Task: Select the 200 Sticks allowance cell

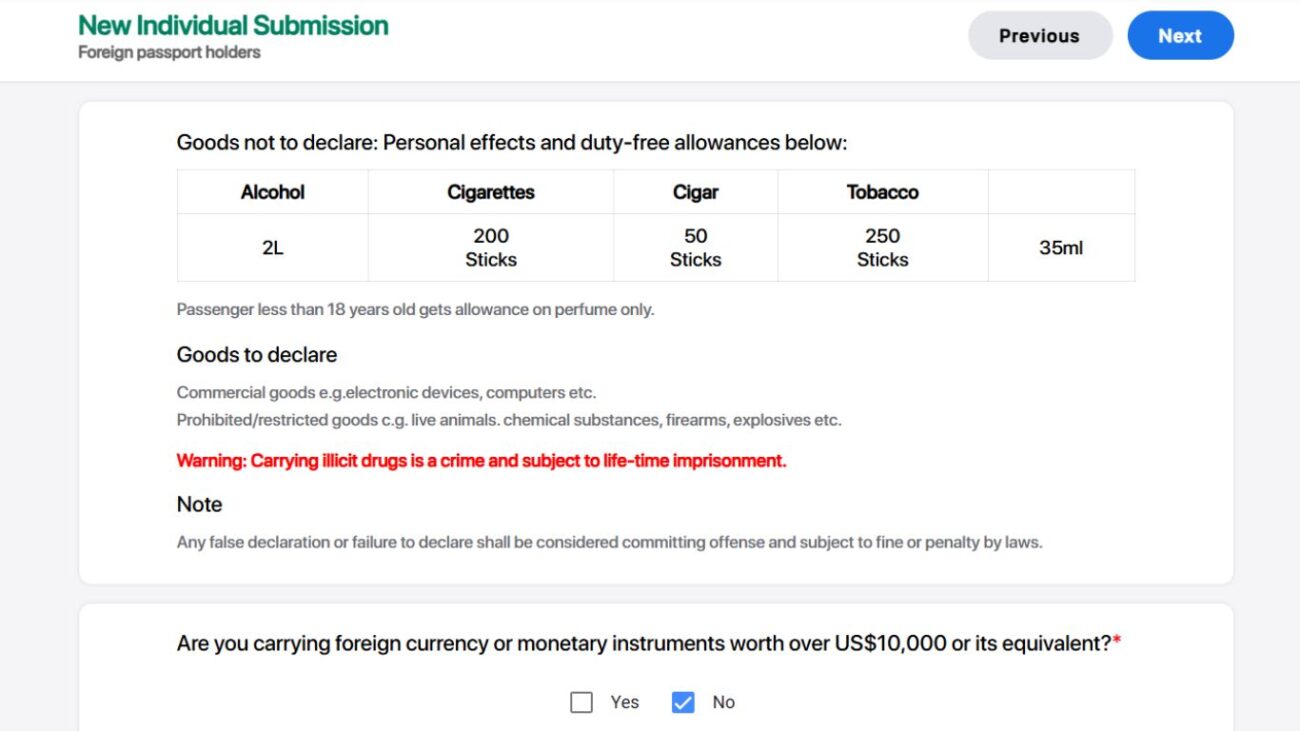Action: click(490, 248)
